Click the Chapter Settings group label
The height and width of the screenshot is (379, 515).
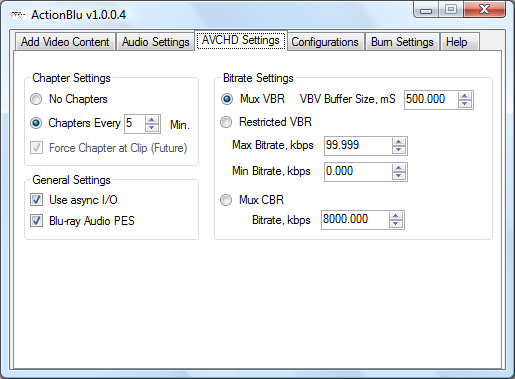[x=71, y=78]
